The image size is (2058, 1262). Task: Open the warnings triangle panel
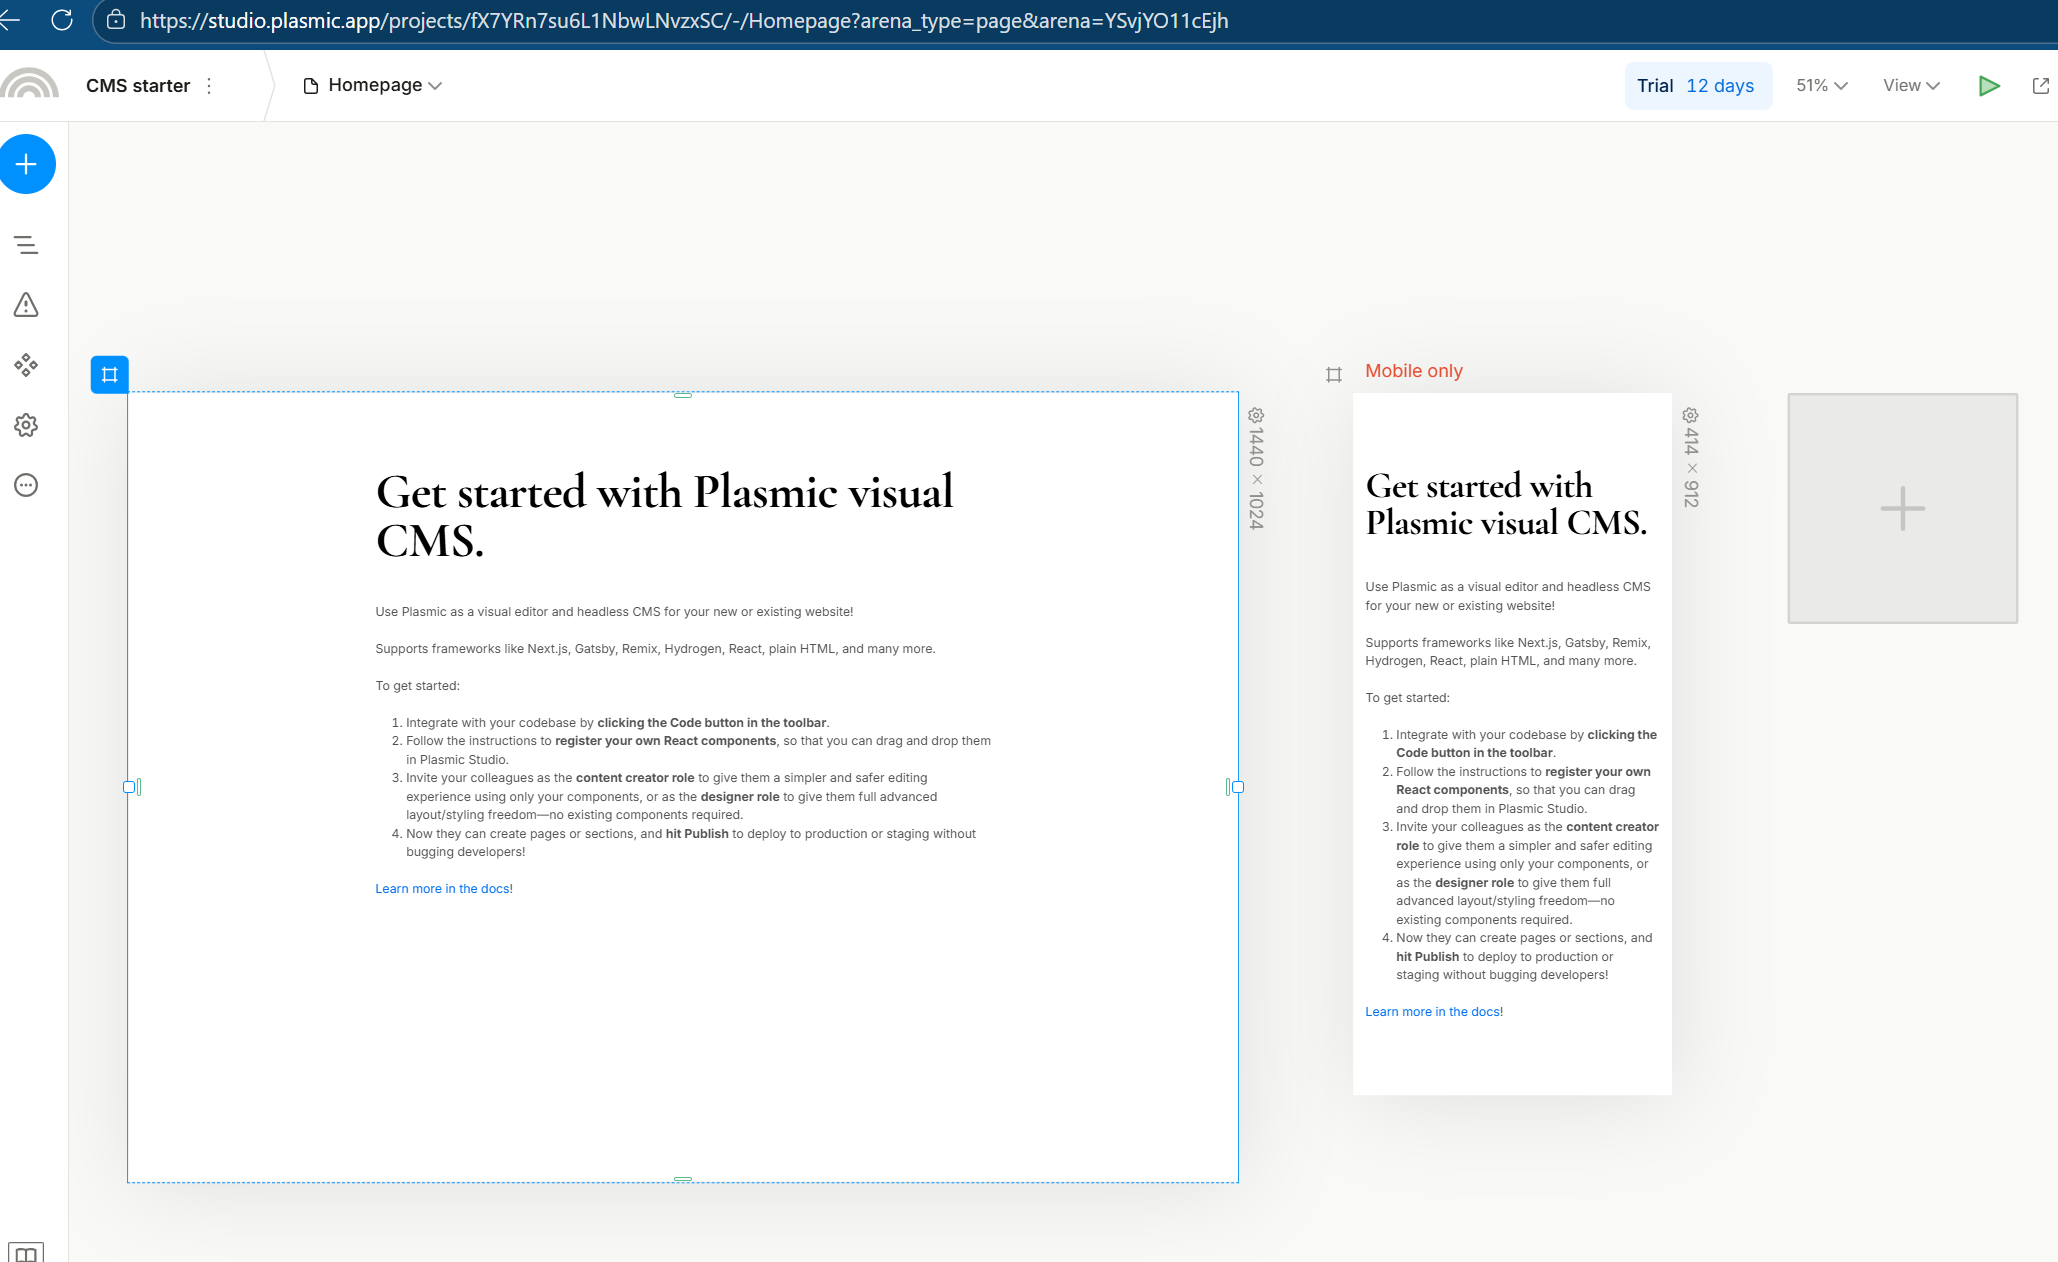(26, 305)
